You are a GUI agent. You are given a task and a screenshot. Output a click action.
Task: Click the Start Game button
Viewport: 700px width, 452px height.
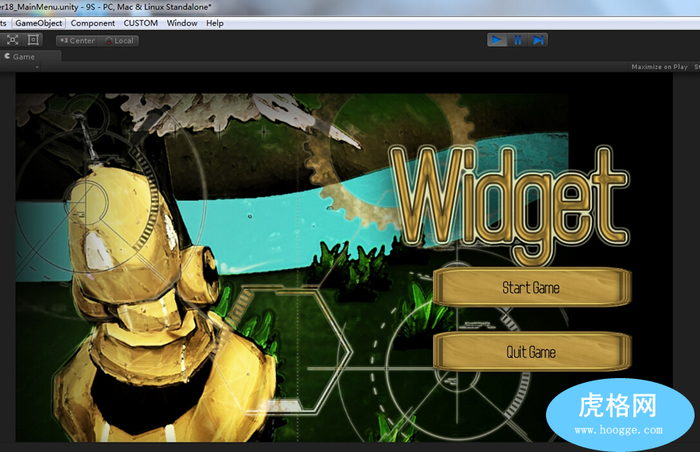pos(531,287)
